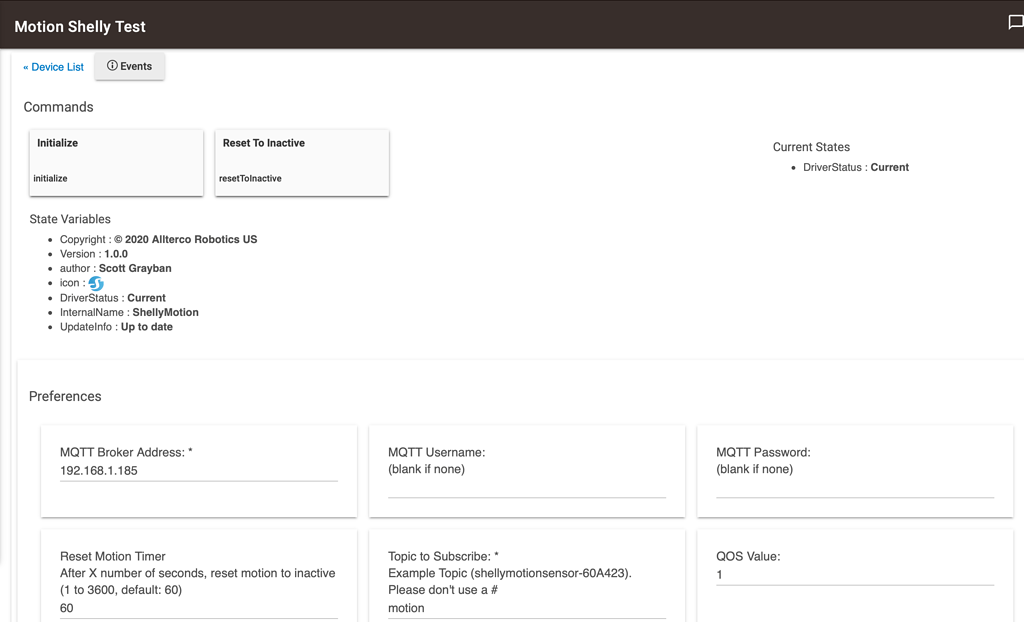Image resolution: width=1024 pixels, height=622 pixels.
Task: Navigate back using the Device List link
Action: (53, 66)
